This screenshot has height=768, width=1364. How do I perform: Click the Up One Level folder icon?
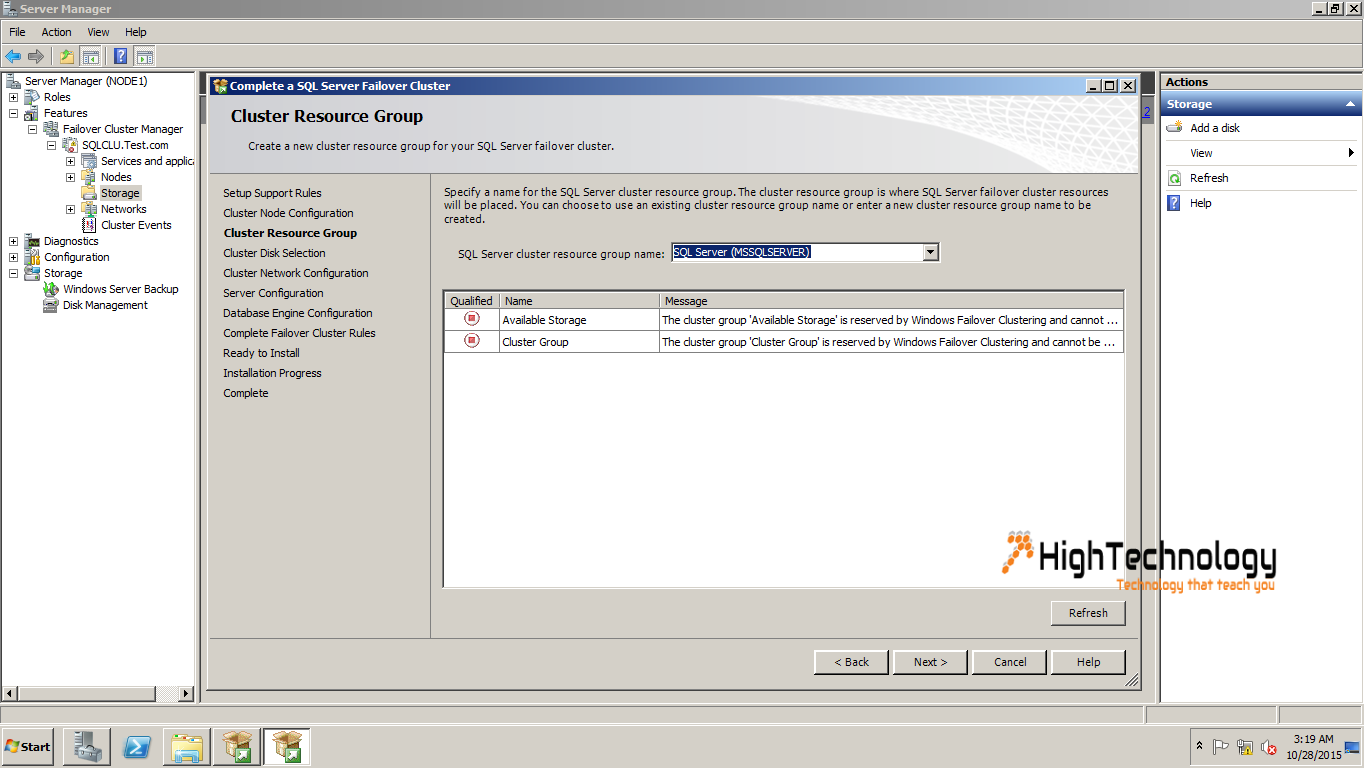(66, 56)
